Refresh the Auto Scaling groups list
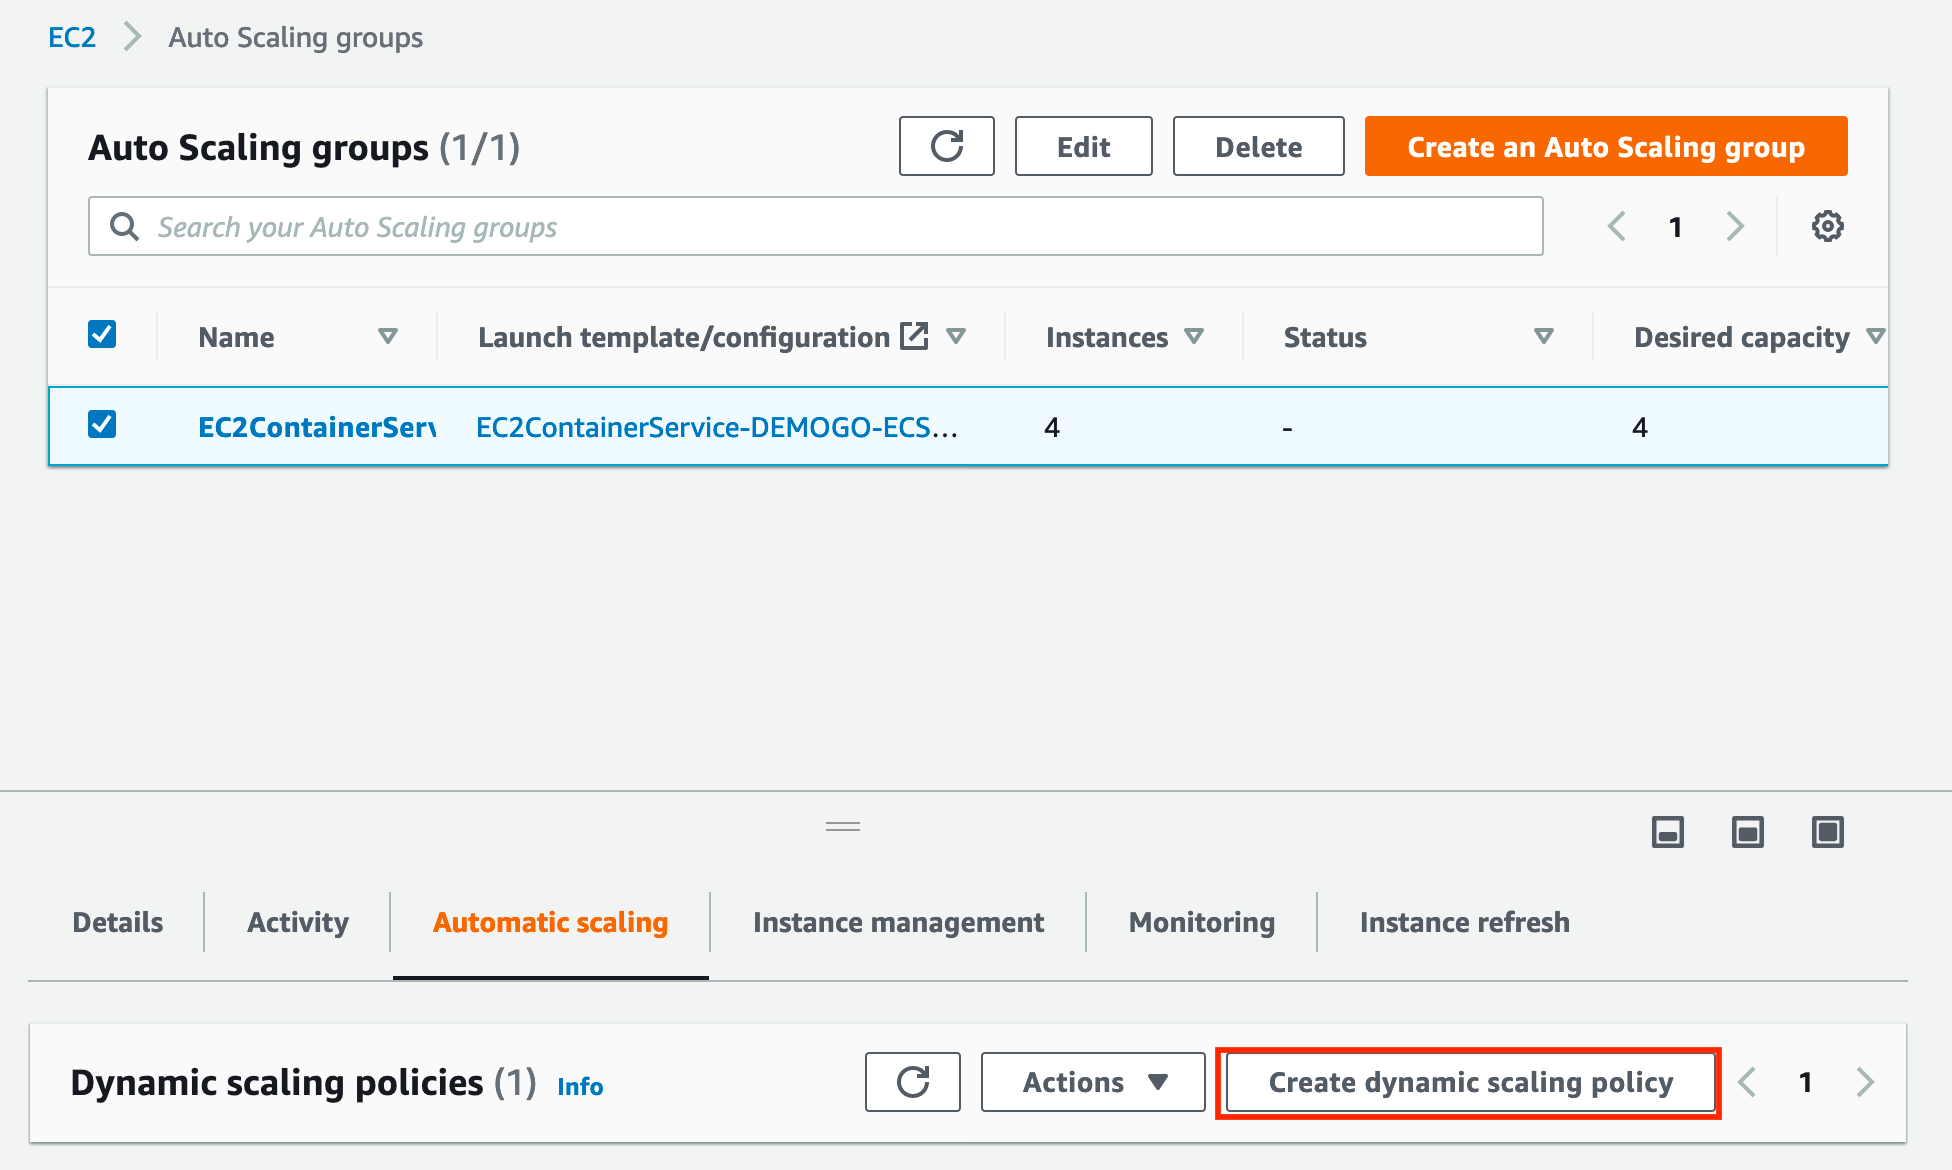 (x=946, y=146)
